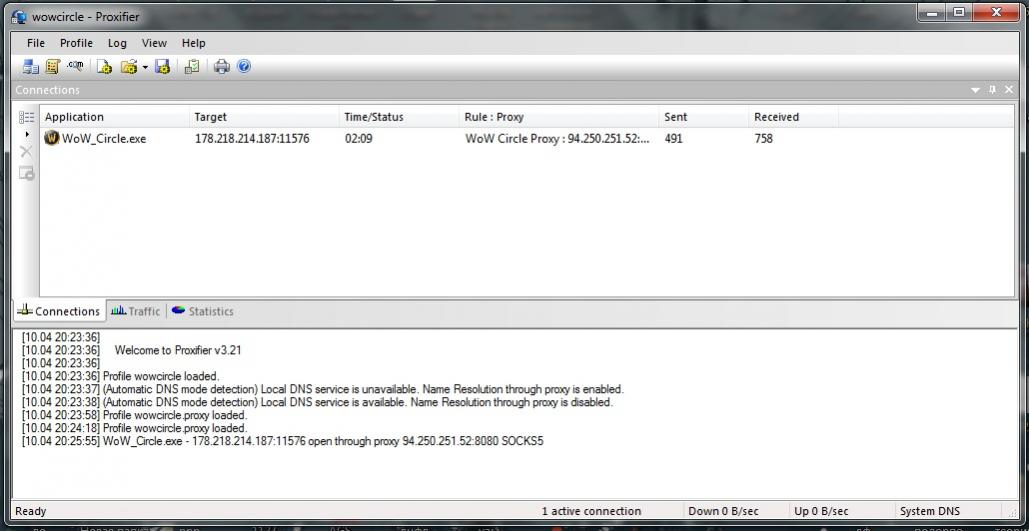
Task: Sort by the Target column header
Action: (x=210, y=117)
